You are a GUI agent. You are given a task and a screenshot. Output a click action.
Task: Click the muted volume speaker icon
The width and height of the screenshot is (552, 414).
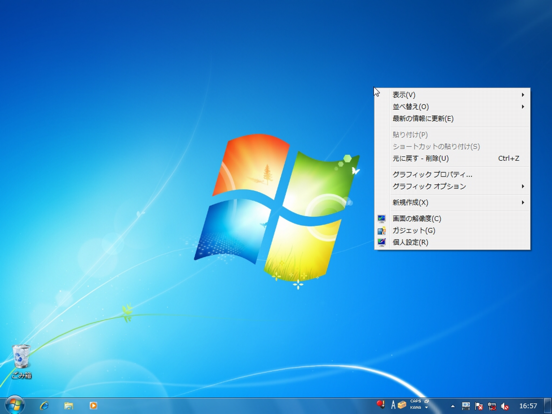505,406
